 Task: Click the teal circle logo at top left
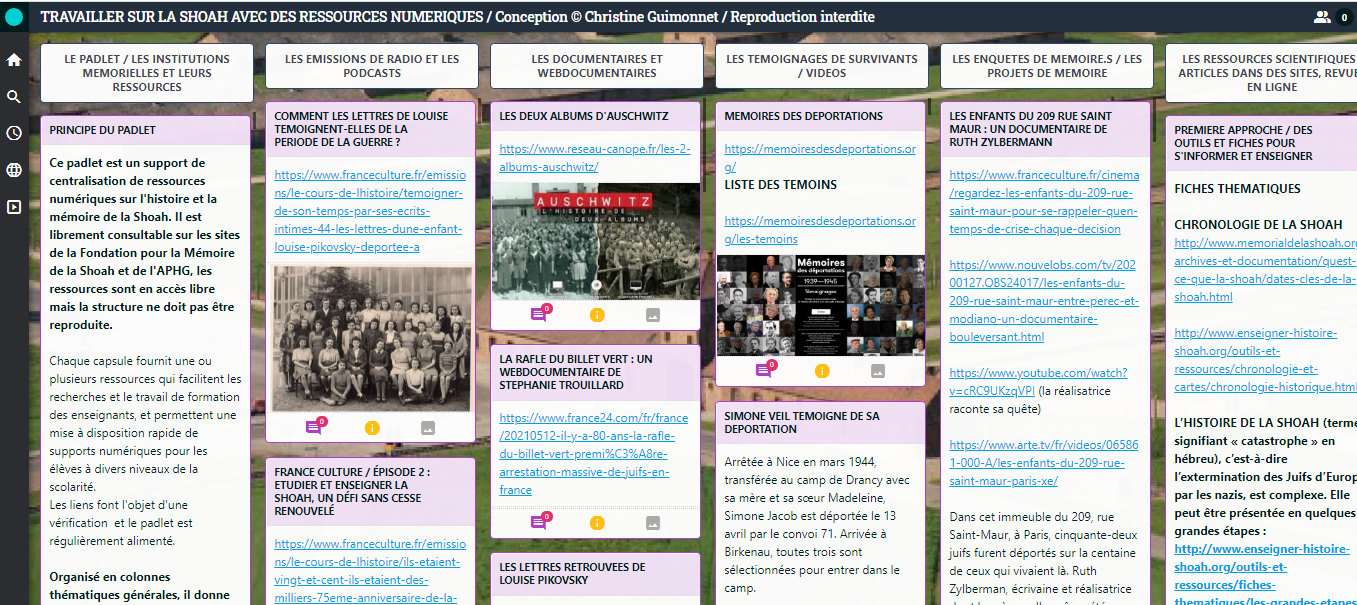[14, 17]
